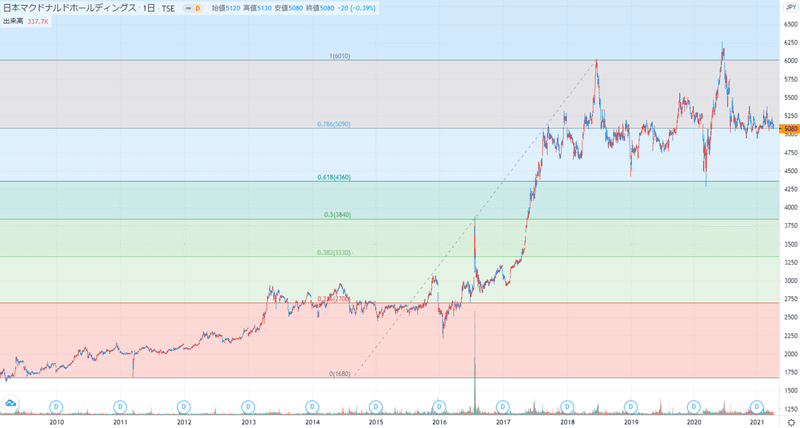Click the TradingView logo icon at chart bottom

pyautogui.click(x=9, y=403)
